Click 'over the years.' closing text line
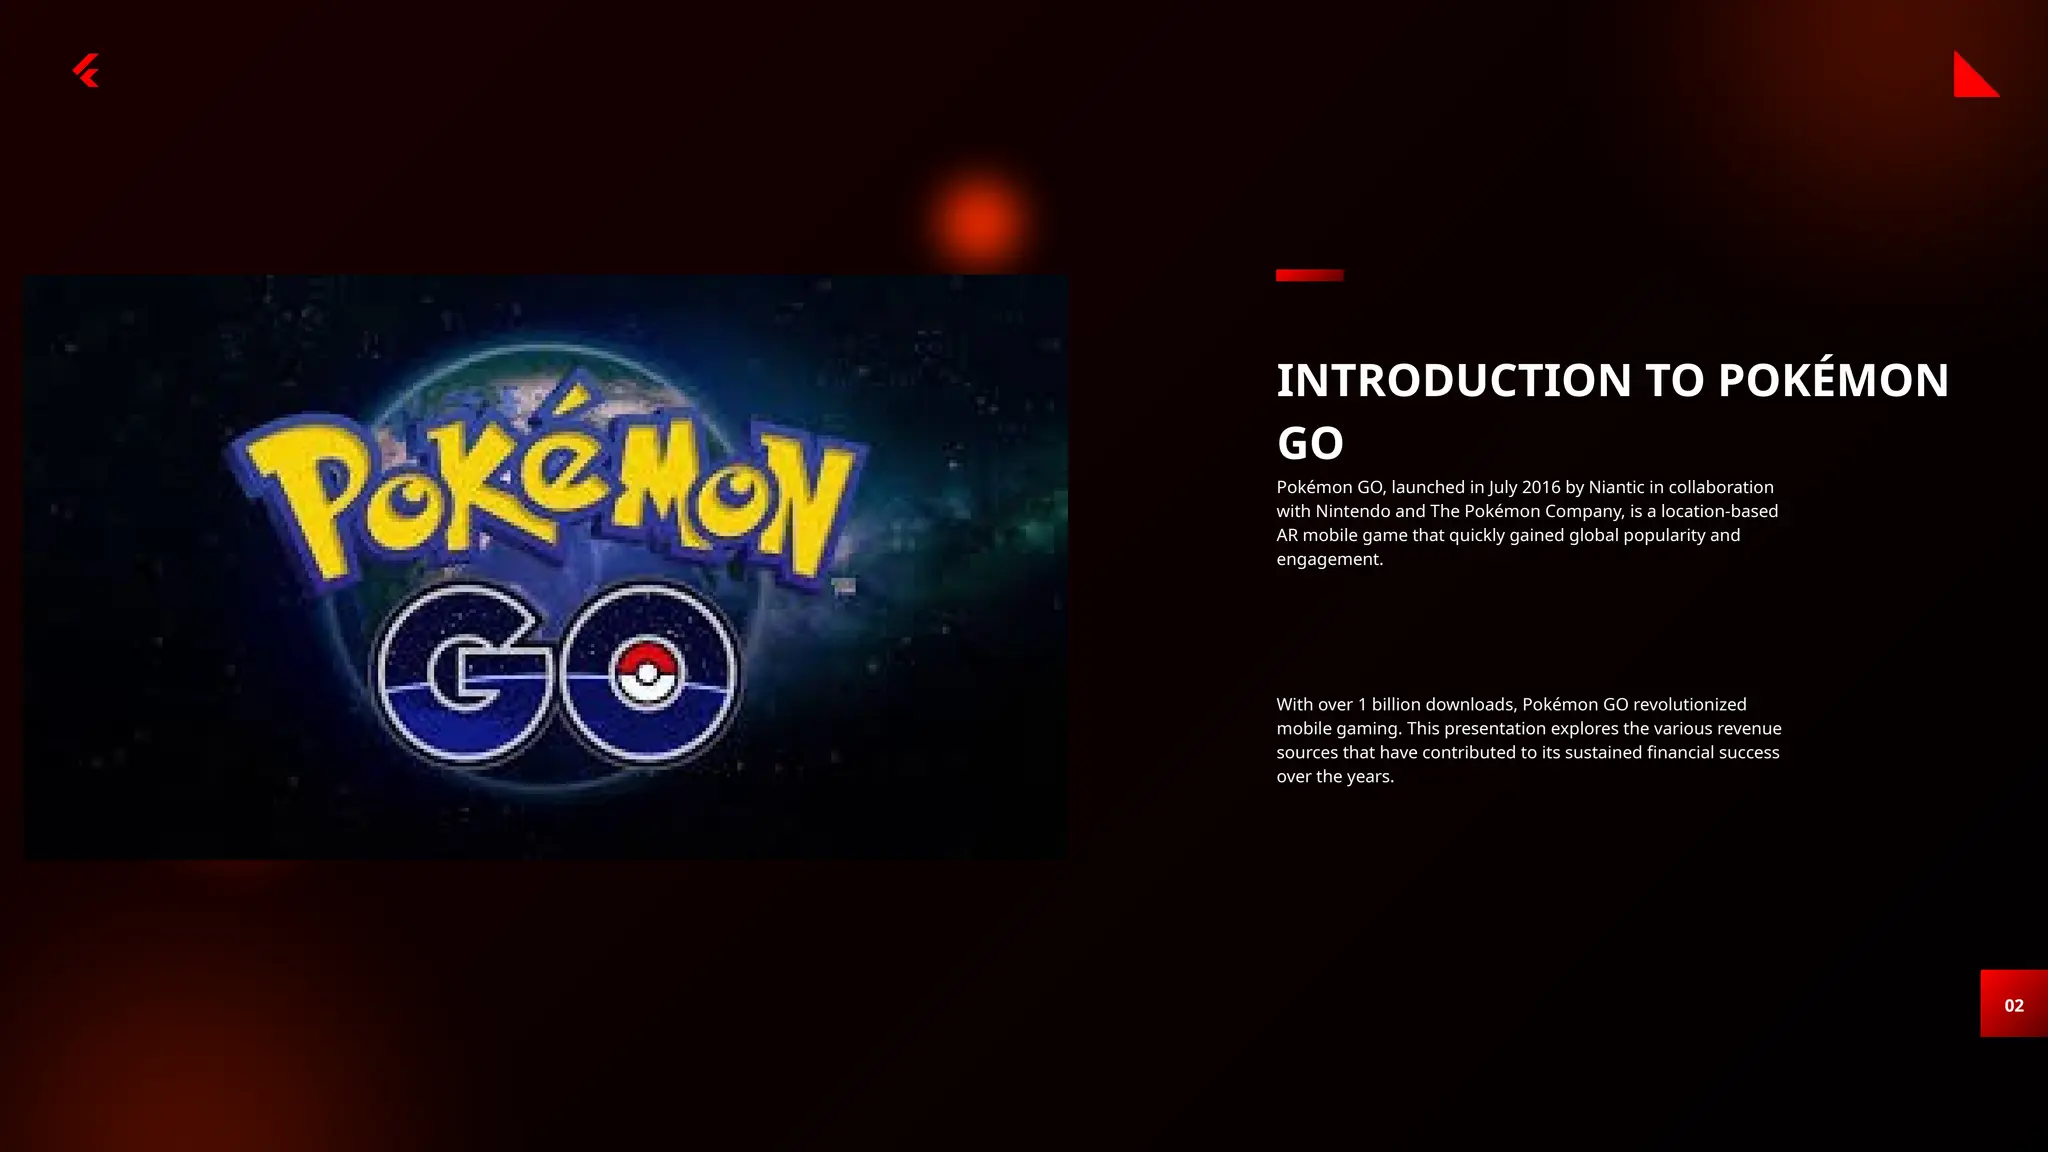Image resolution: width=2048 pixels, height=1152 pixels. click(1334, 776)
